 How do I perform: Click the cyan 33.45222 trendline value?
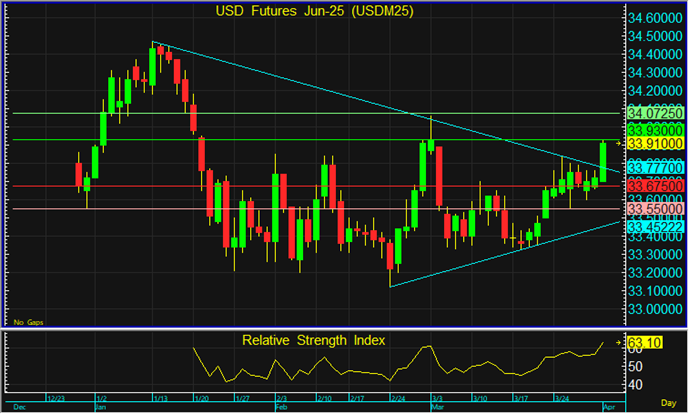tap(655, 227)
